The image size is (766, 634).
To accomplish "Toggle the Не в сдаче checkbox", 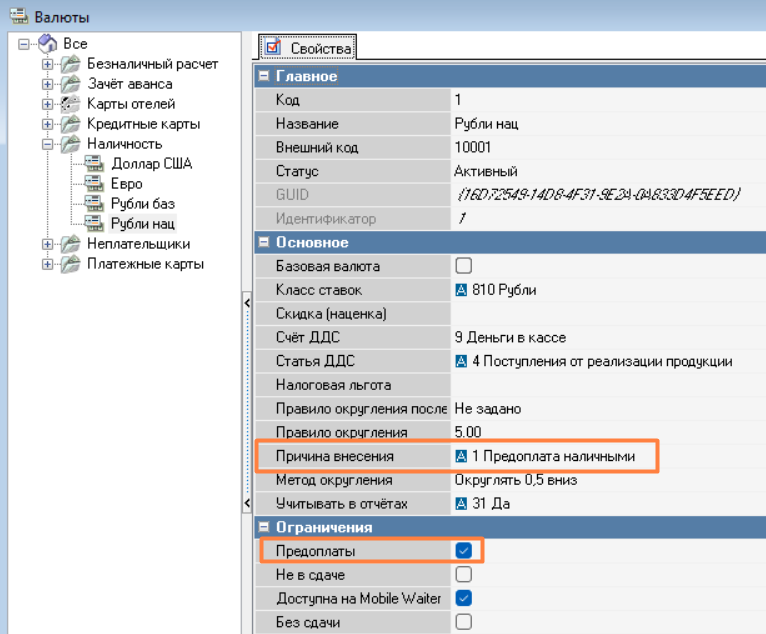I will [463, 575].
